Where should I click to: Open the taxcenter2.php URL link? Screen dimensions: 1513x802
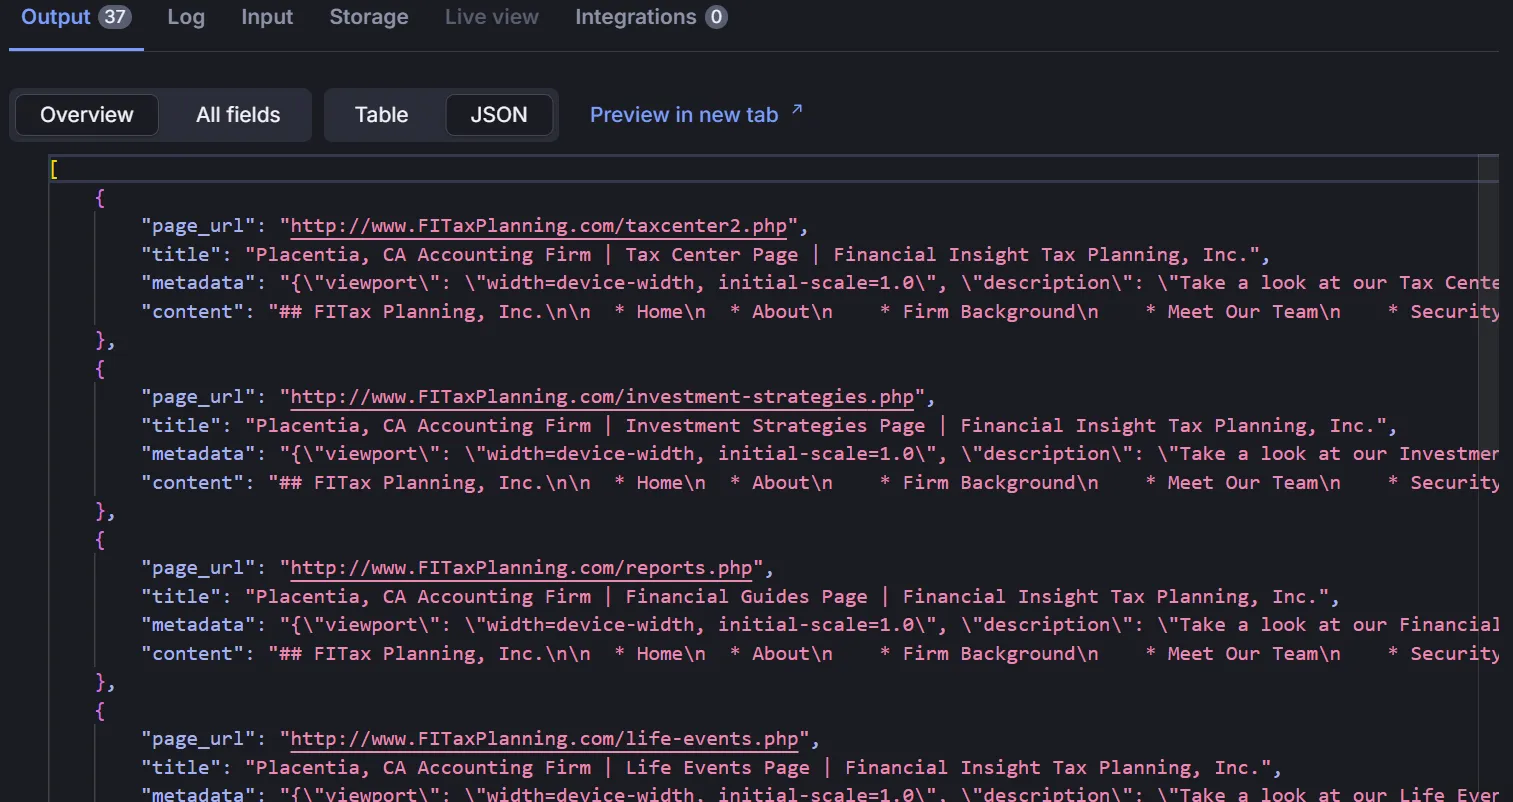click(539, 226)
